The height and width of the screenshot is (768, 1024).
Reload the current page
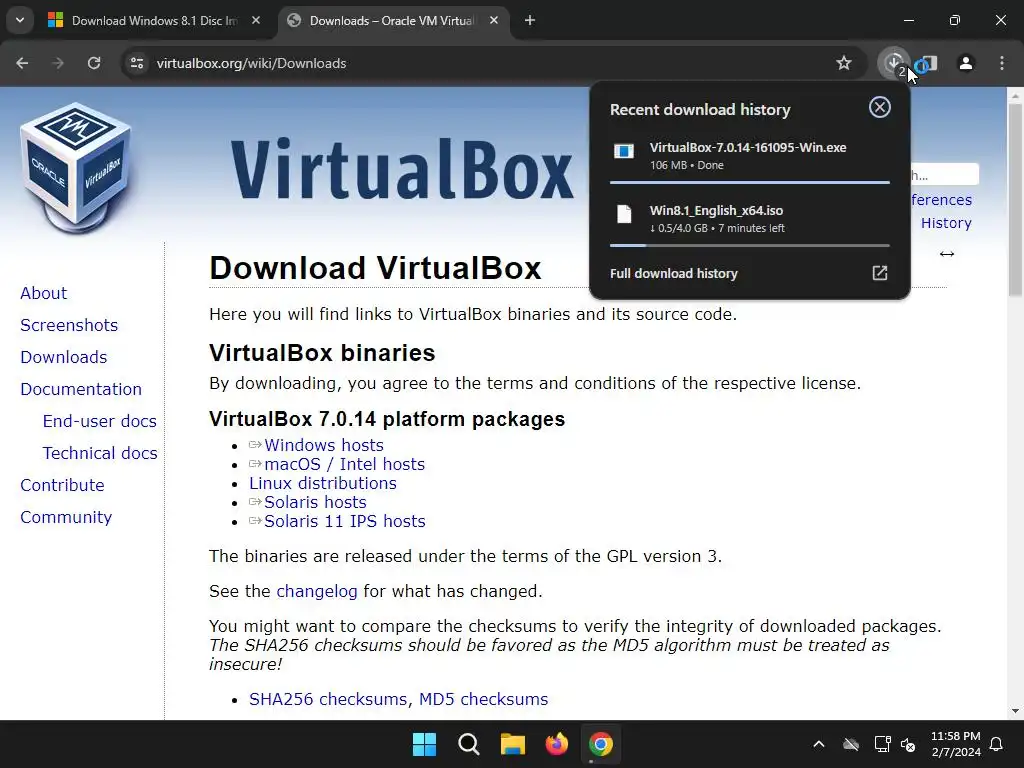click(x=94, y=63)
